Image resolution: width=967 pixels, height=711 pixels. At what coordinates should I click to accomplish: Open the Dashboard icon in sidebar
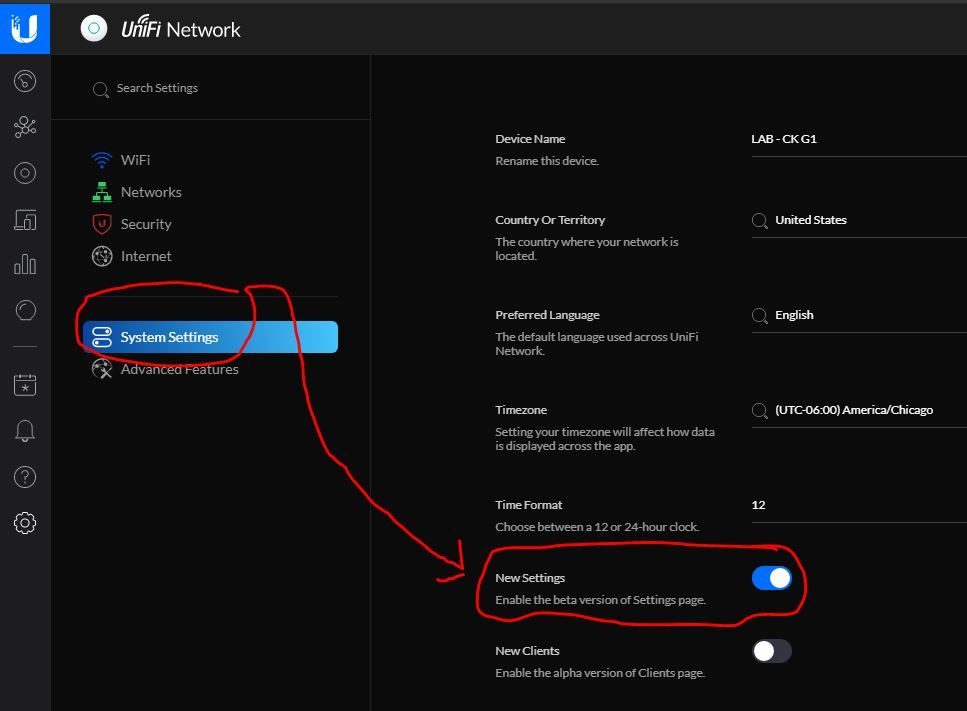[25, 81]
